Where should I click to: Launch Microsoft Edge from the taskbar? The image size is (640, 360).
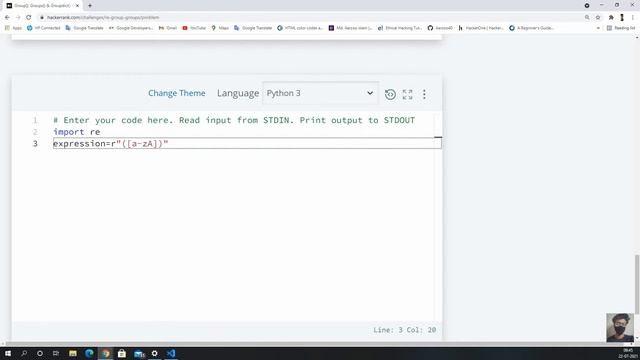coord(89,353)
